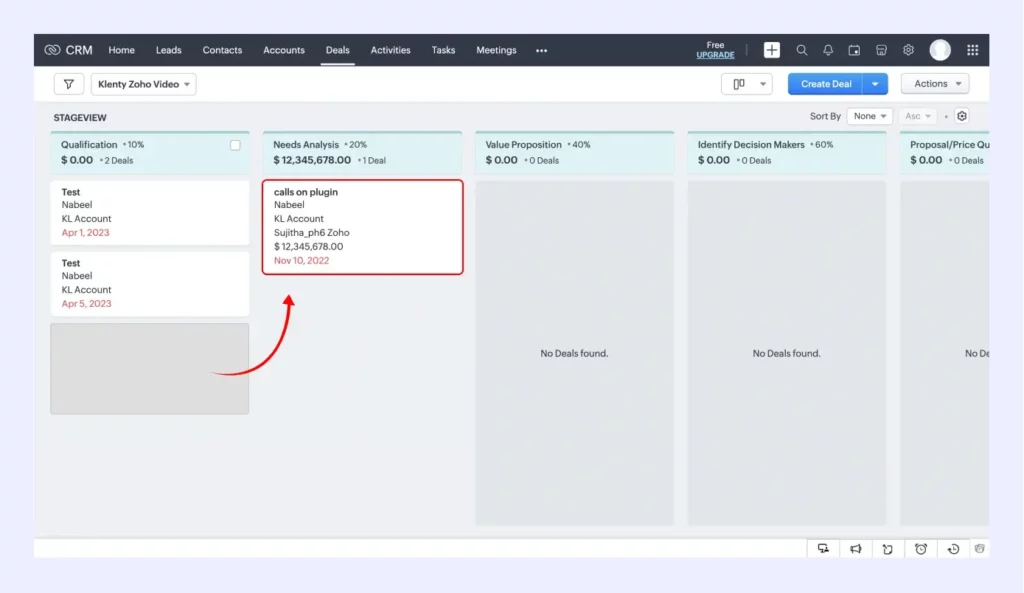Open notifications bell icon

tap(827, 50)
